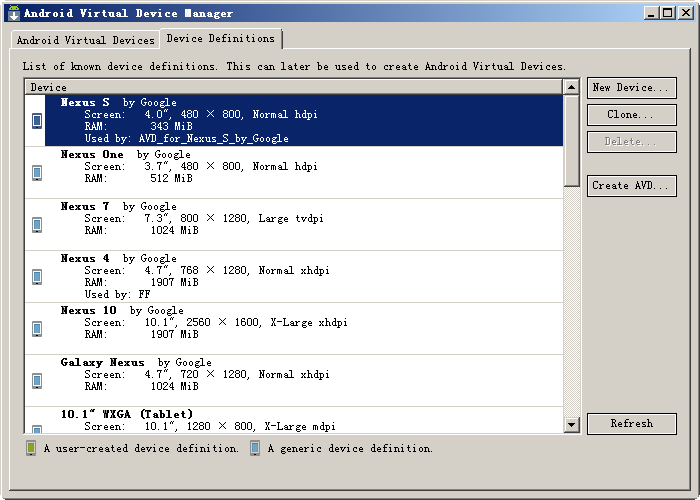
Task: Click the Clone button
Action: (632, 115)
